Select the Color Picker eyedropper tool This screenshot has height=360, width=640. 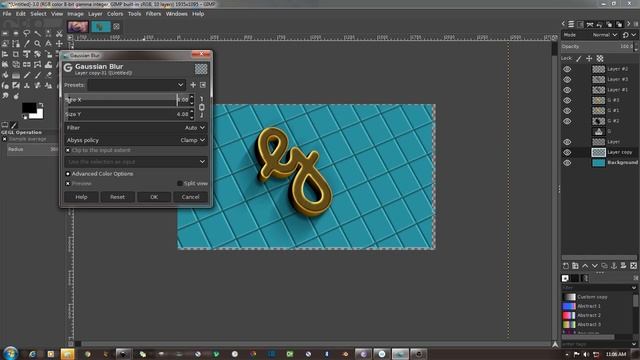pyautogui.click(x=27, y=43)
